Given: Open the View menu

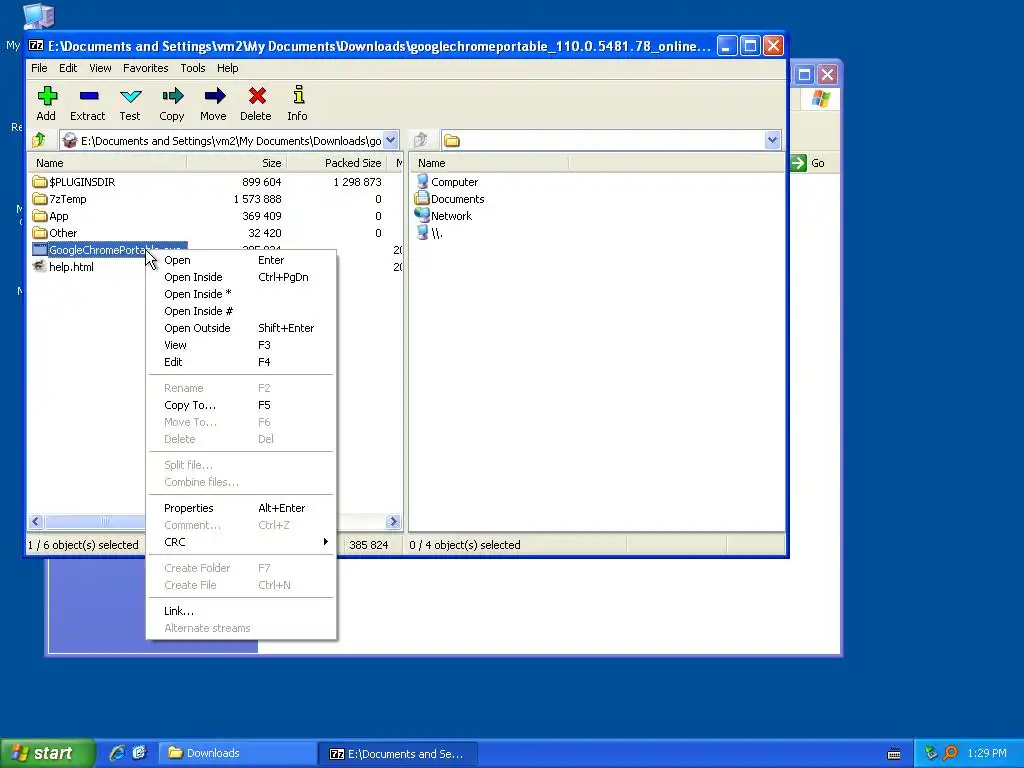Looking at the screenshot, I should [x=100, y=68].
